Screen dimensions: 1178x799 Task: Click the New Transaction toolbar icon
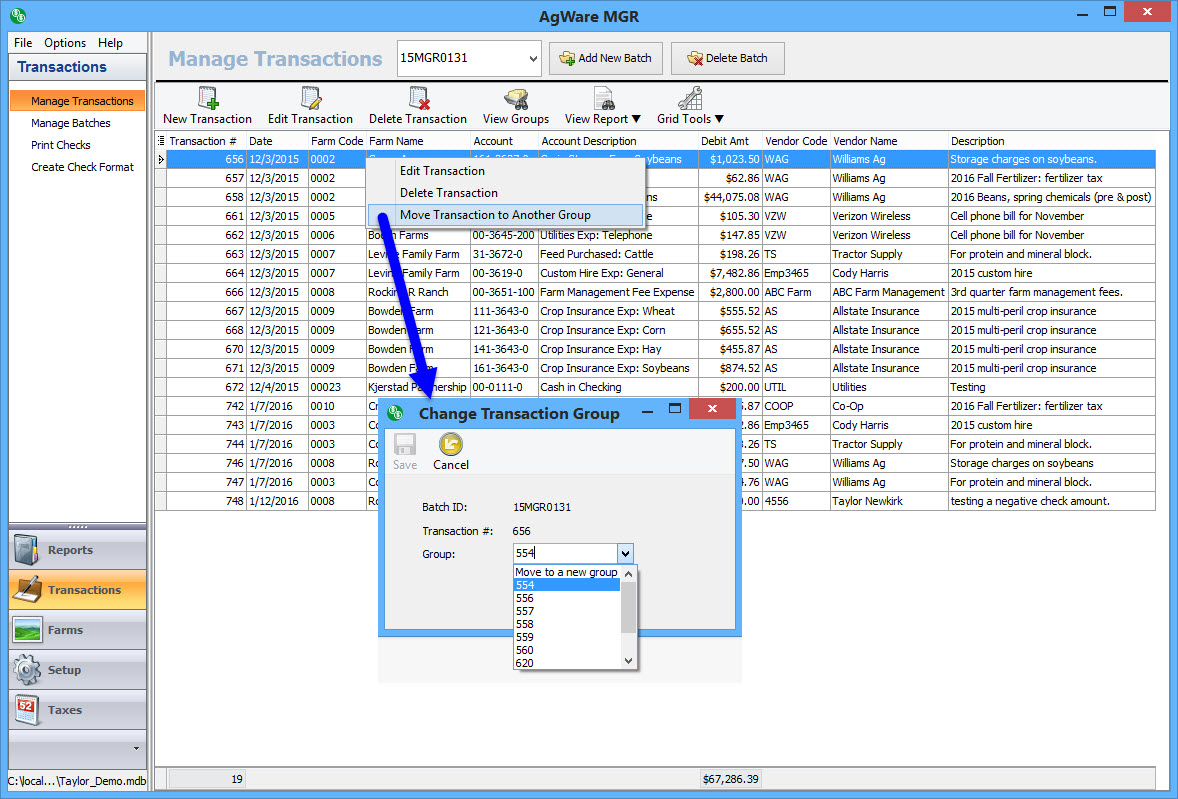(207, 99)
